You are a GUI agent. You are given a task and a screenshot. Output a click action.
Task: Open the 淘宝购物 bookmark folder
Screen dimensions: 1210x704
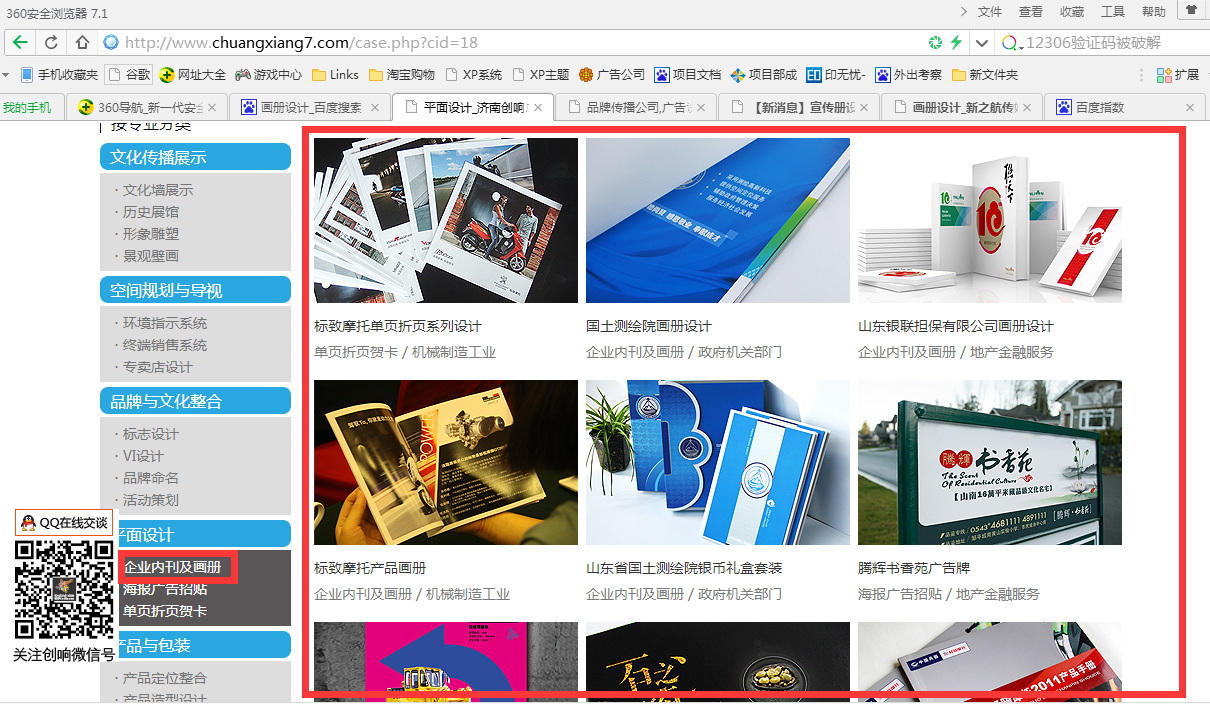pyautogui.click(x=402, y=74)
